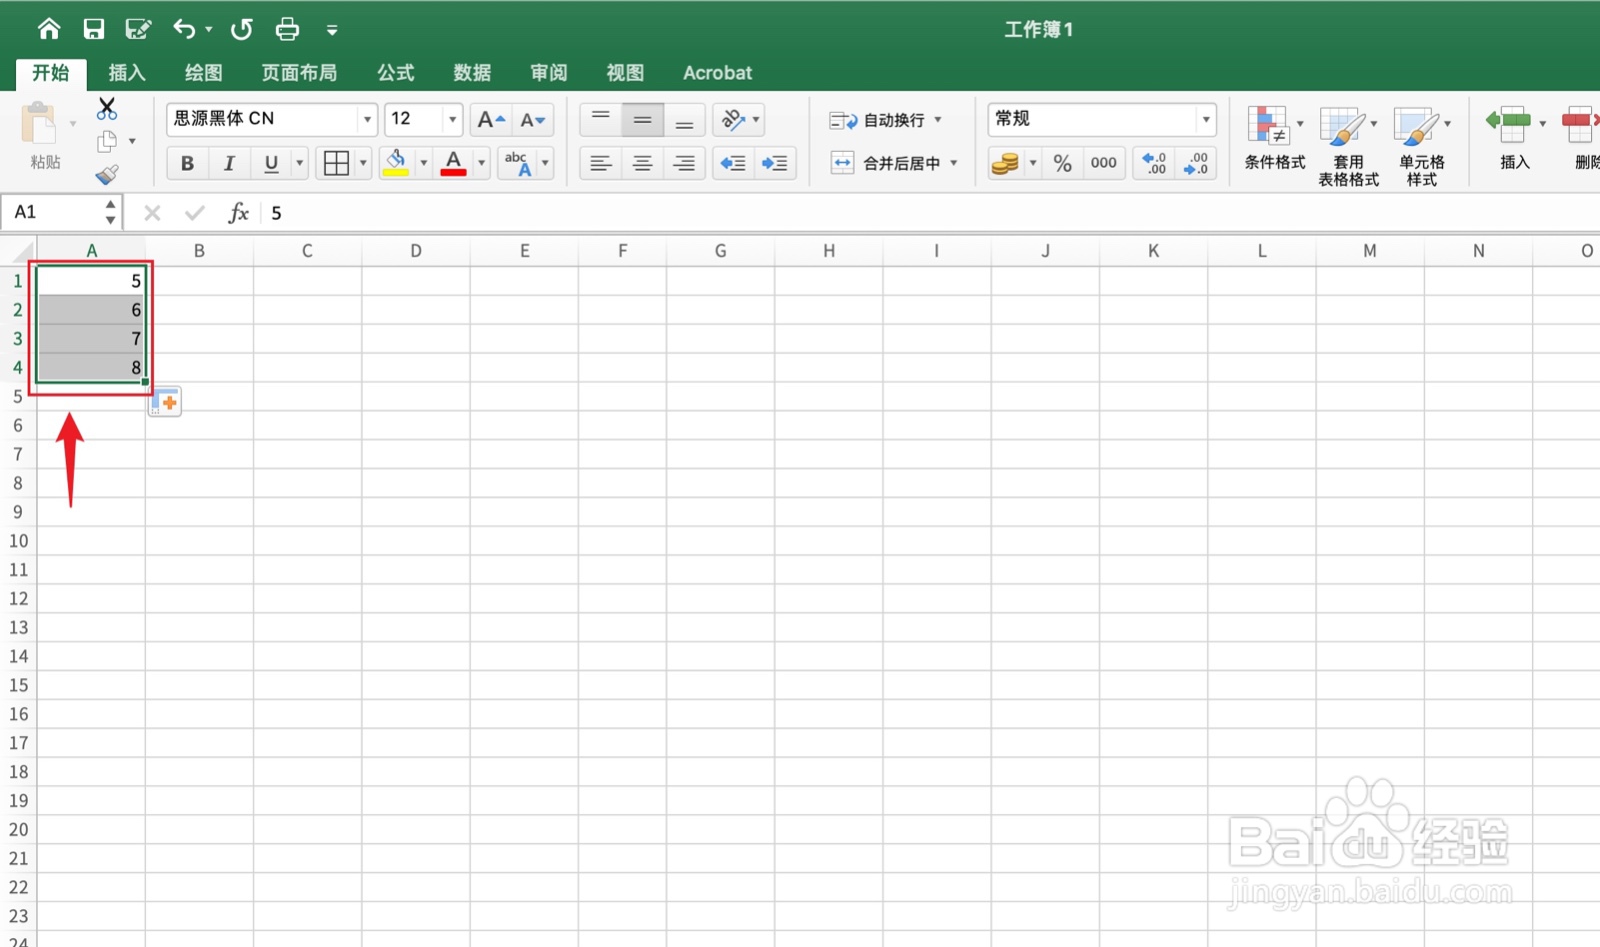Increase font size with larger A
Screen dimensions: 1600x947
click(x=490, y=119)
